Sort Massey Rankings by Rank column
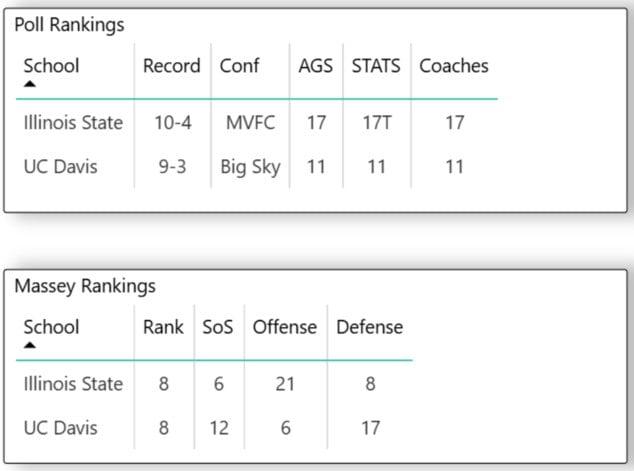The height and width of the screenshot is (471, 634). coord(163,326)
